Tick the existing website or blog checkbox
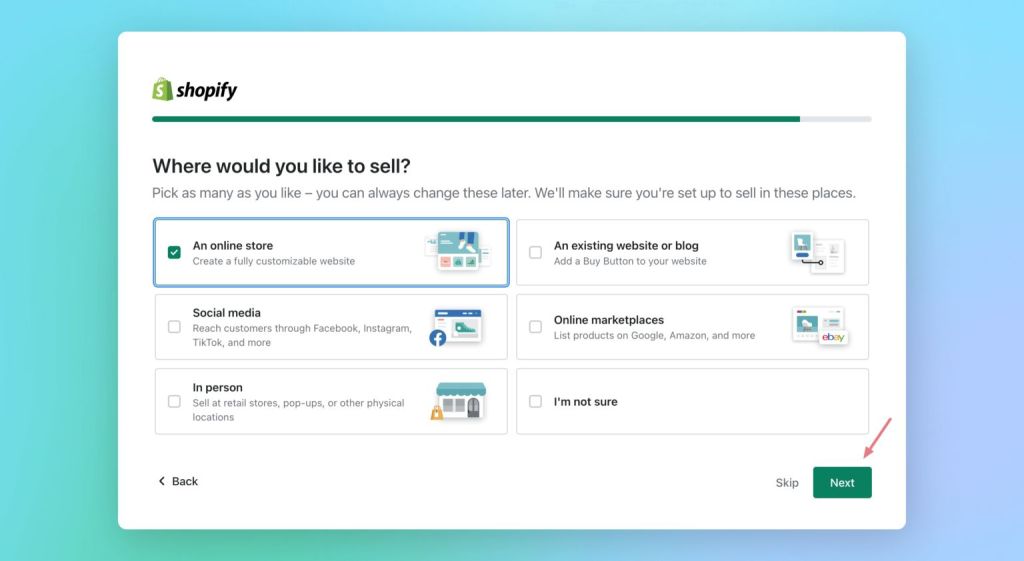Viewport: 1024px width, 561px height. tap(535, 252)
